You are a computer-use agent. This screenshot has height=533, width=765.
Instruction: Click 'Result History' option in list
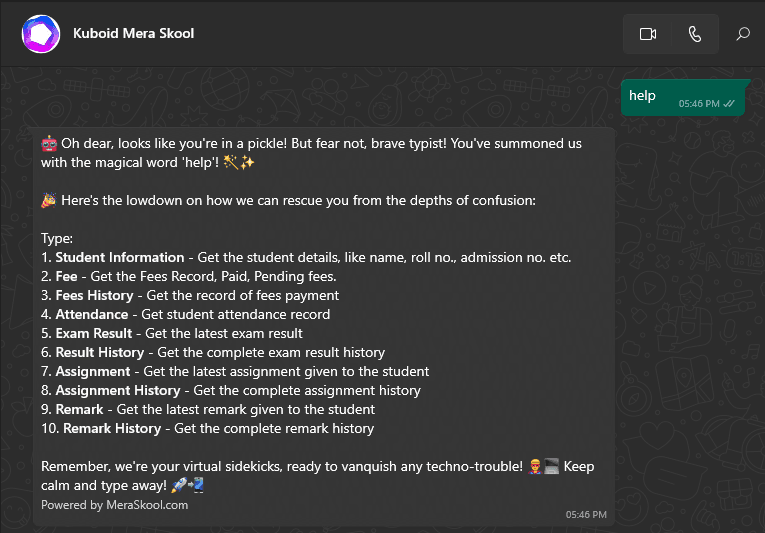(101, 352)
